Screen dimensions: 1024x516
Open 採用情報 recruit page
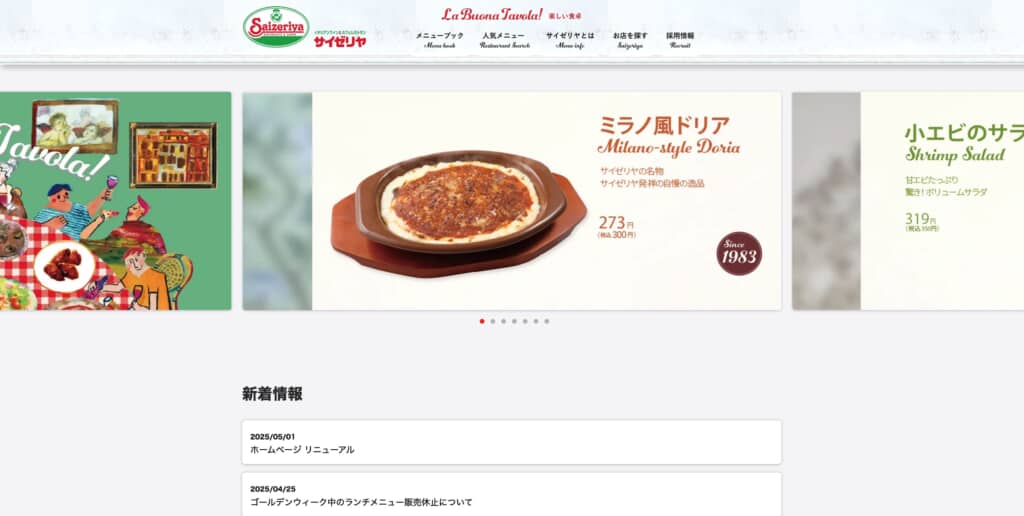point(680,40)
